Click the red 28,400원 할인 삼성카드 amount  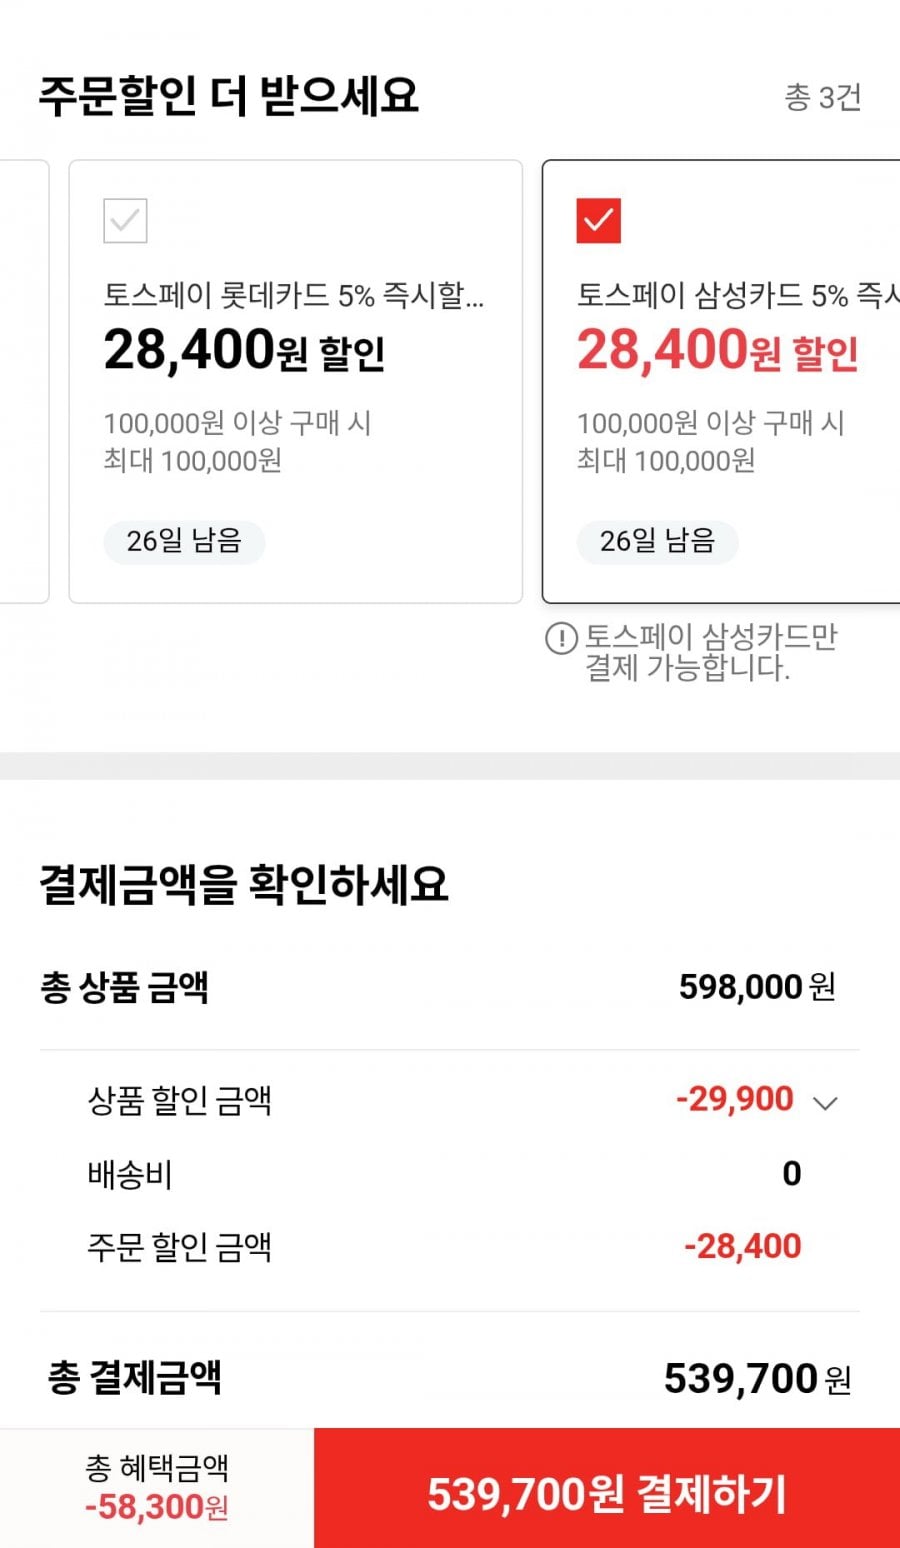point(717,351)
